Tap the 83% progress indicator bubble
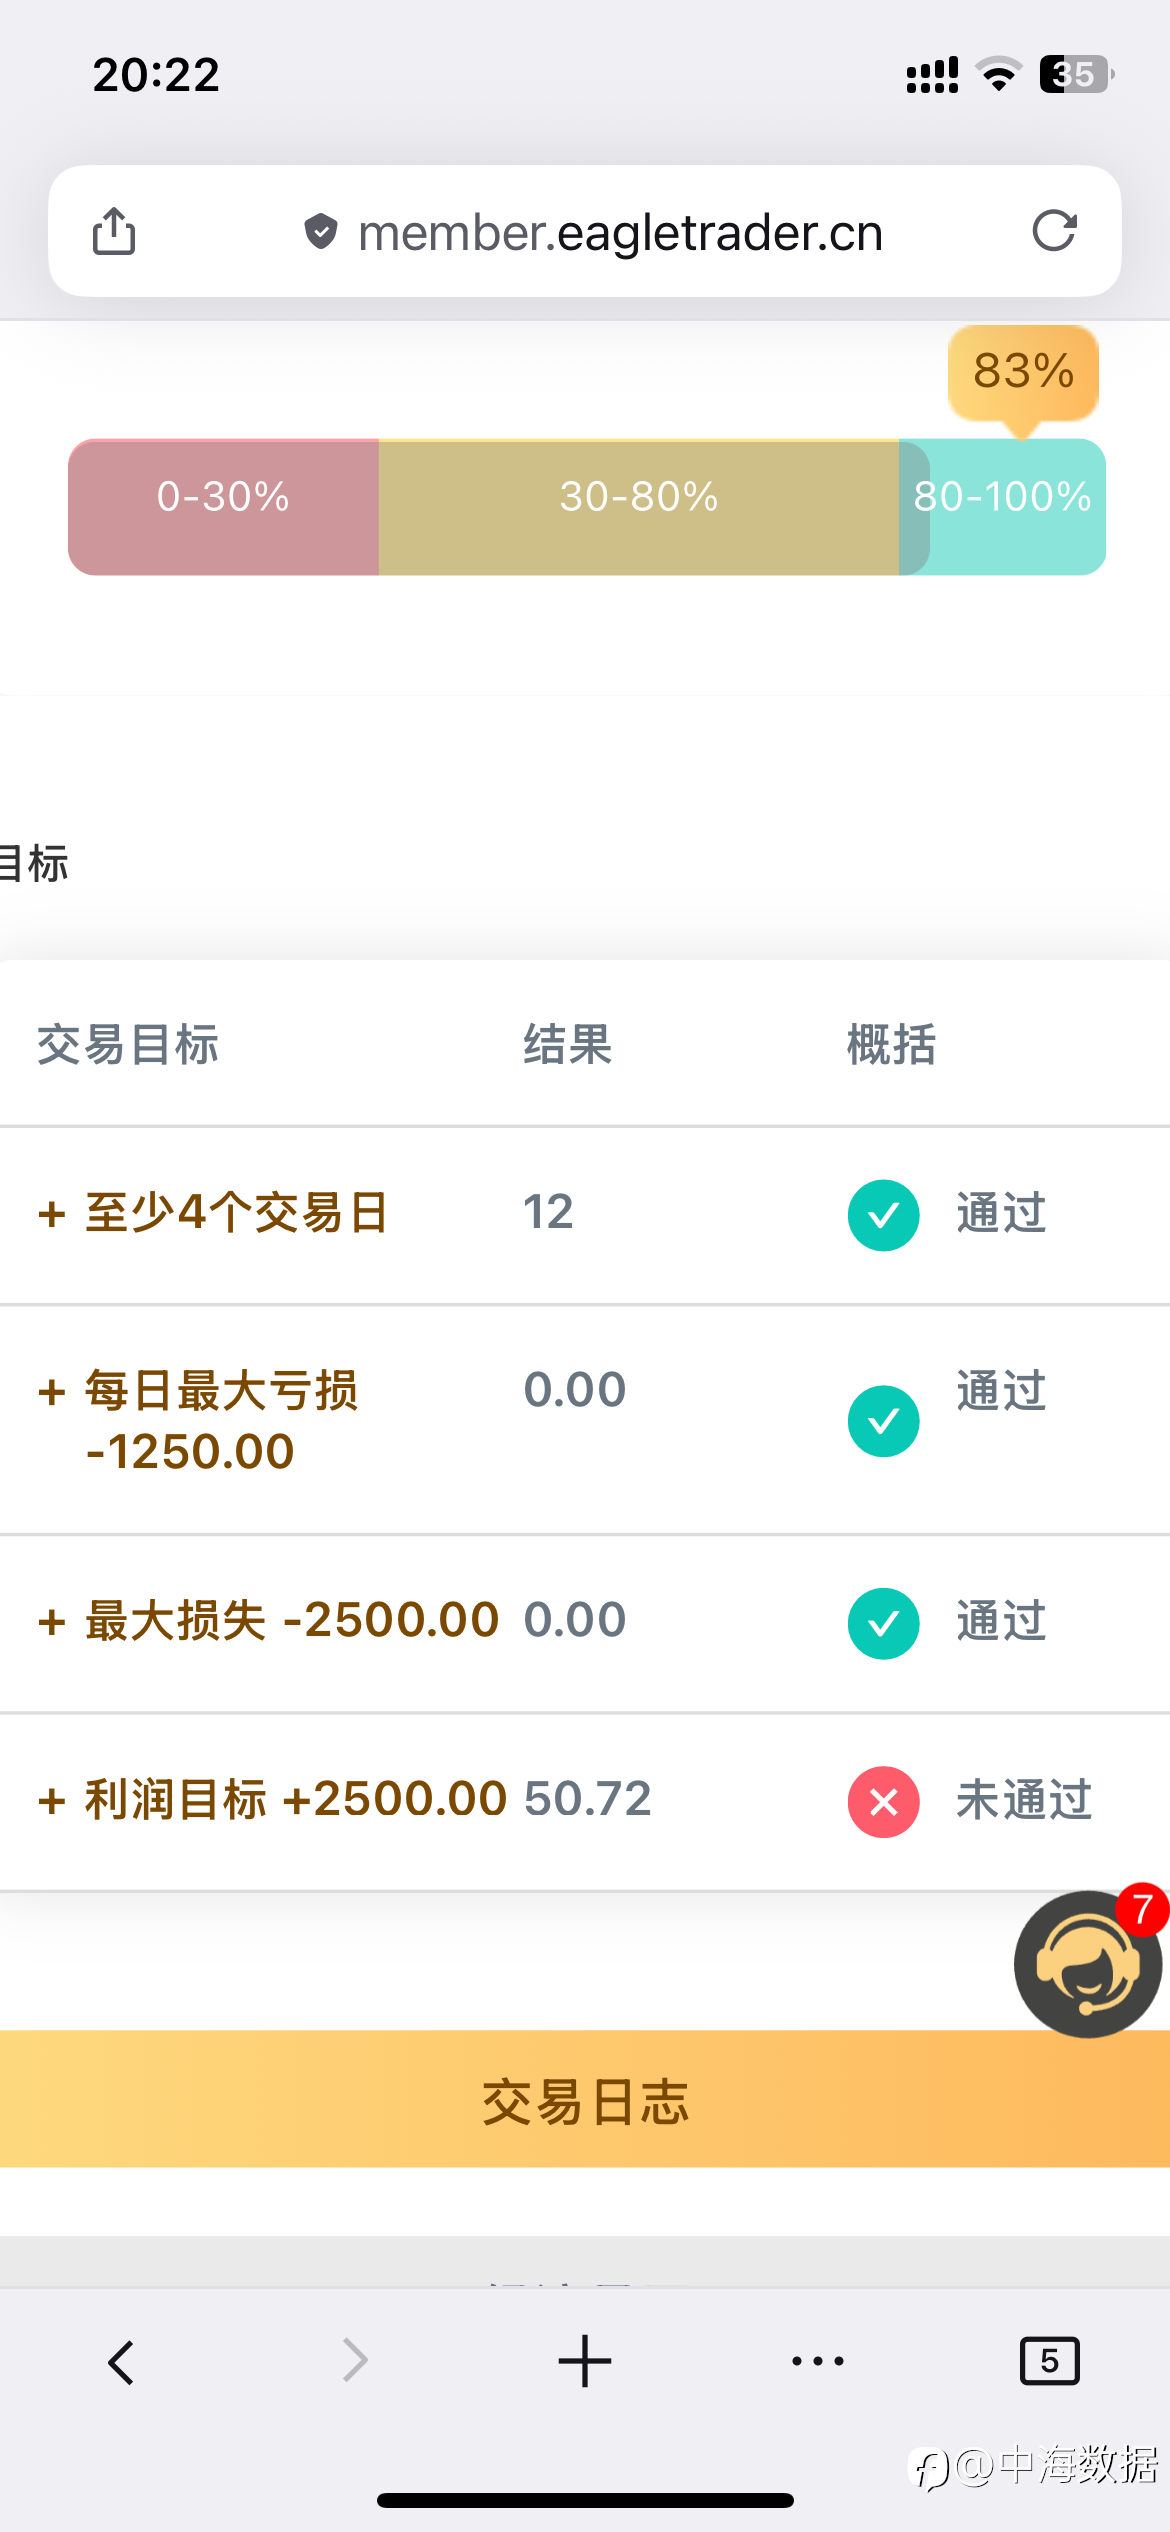The image size is (1170, 2532). tap(1023, 371)
